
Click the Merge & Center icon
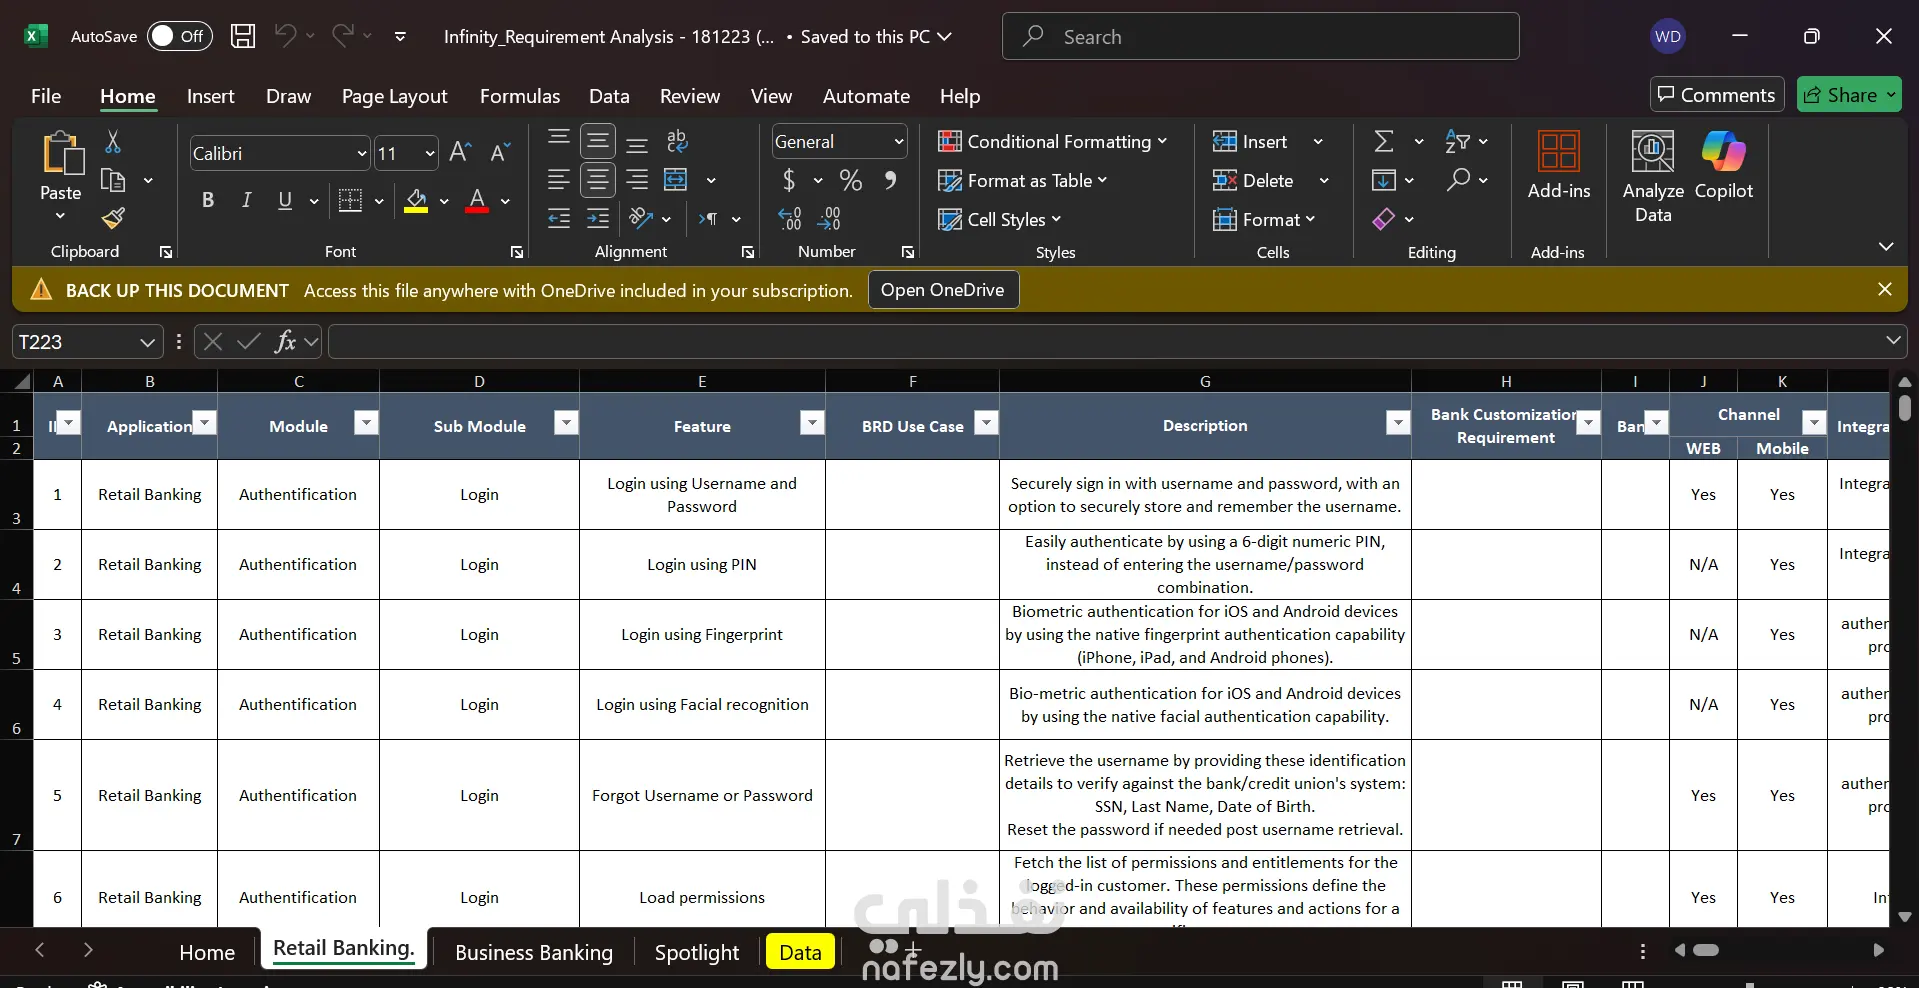(x=676, y=180)
